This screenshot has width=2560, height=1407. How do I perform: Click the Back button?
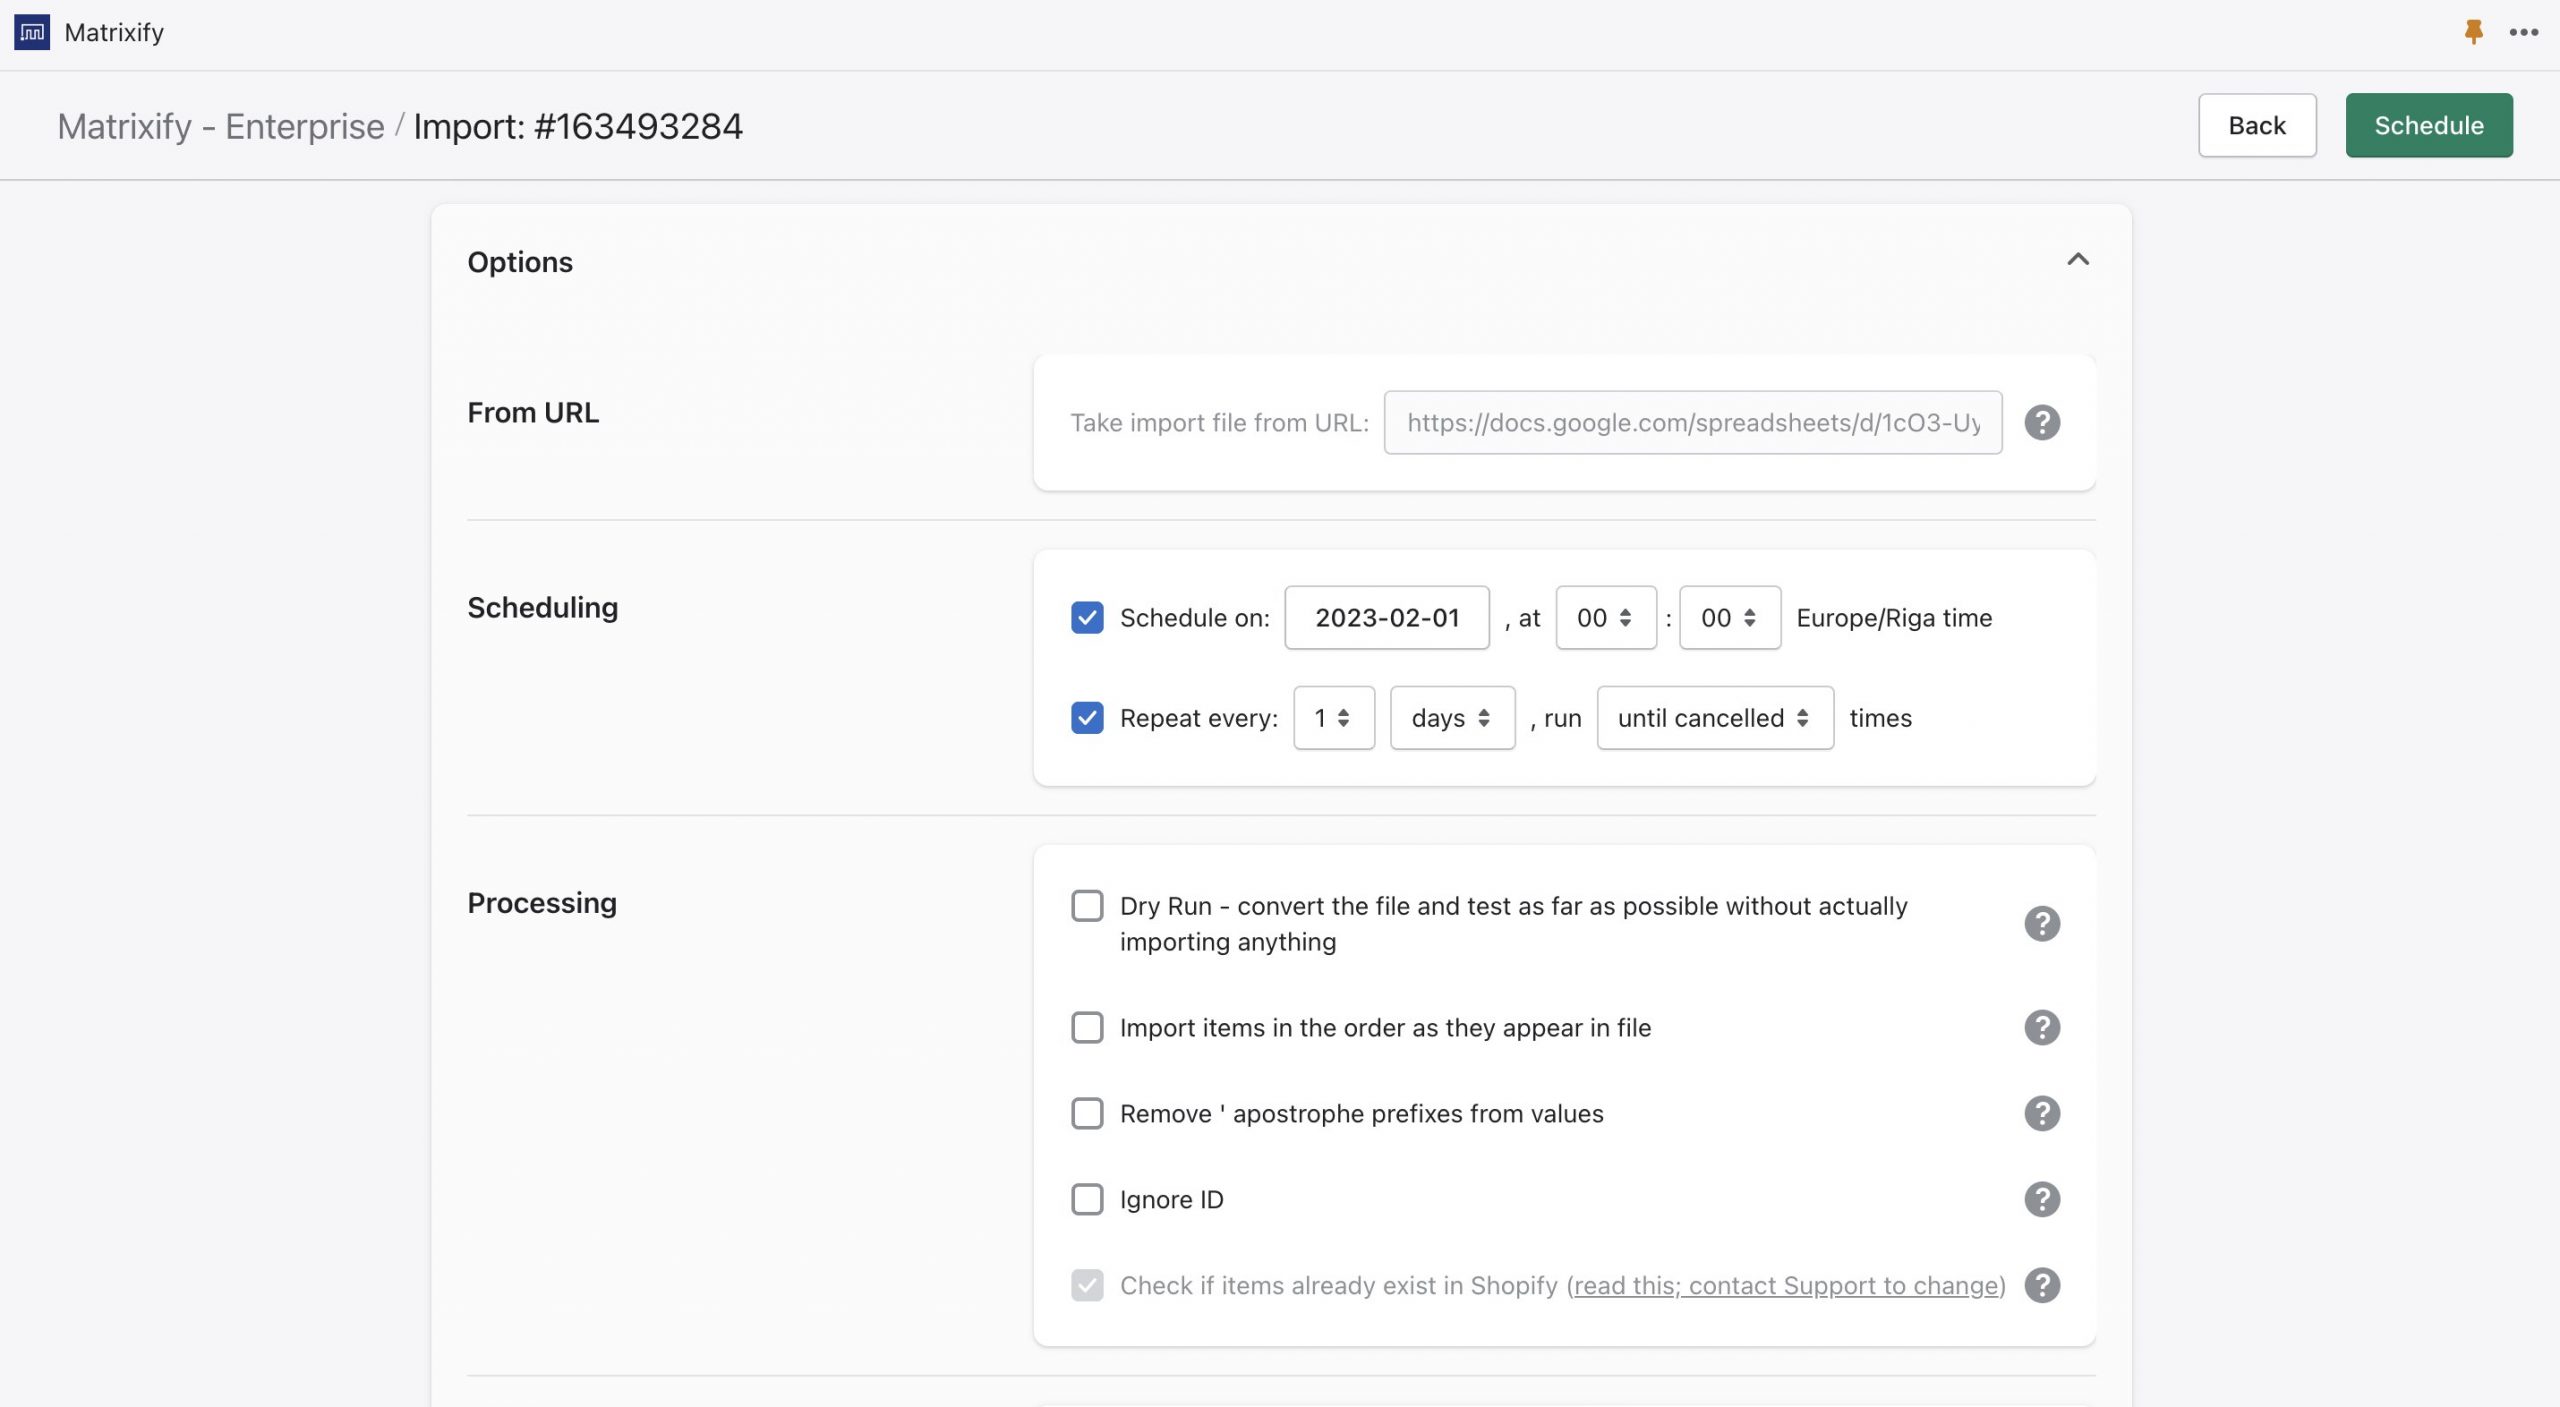2256,125
